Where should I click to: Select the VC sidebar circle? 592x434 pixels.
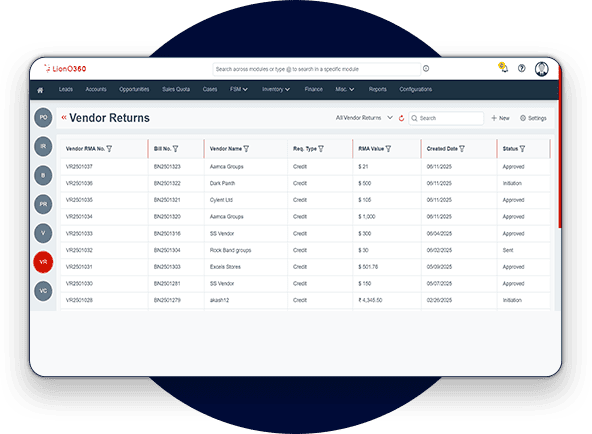(x=43, y=291)
